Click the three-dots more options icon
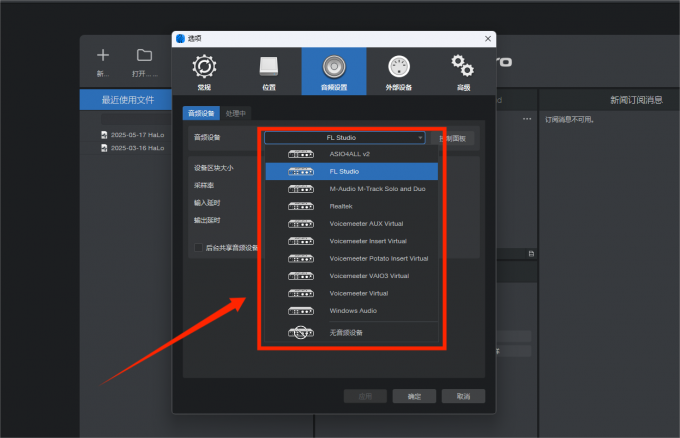The height and width of the screenshot is (438, 680). click(527, 119)
